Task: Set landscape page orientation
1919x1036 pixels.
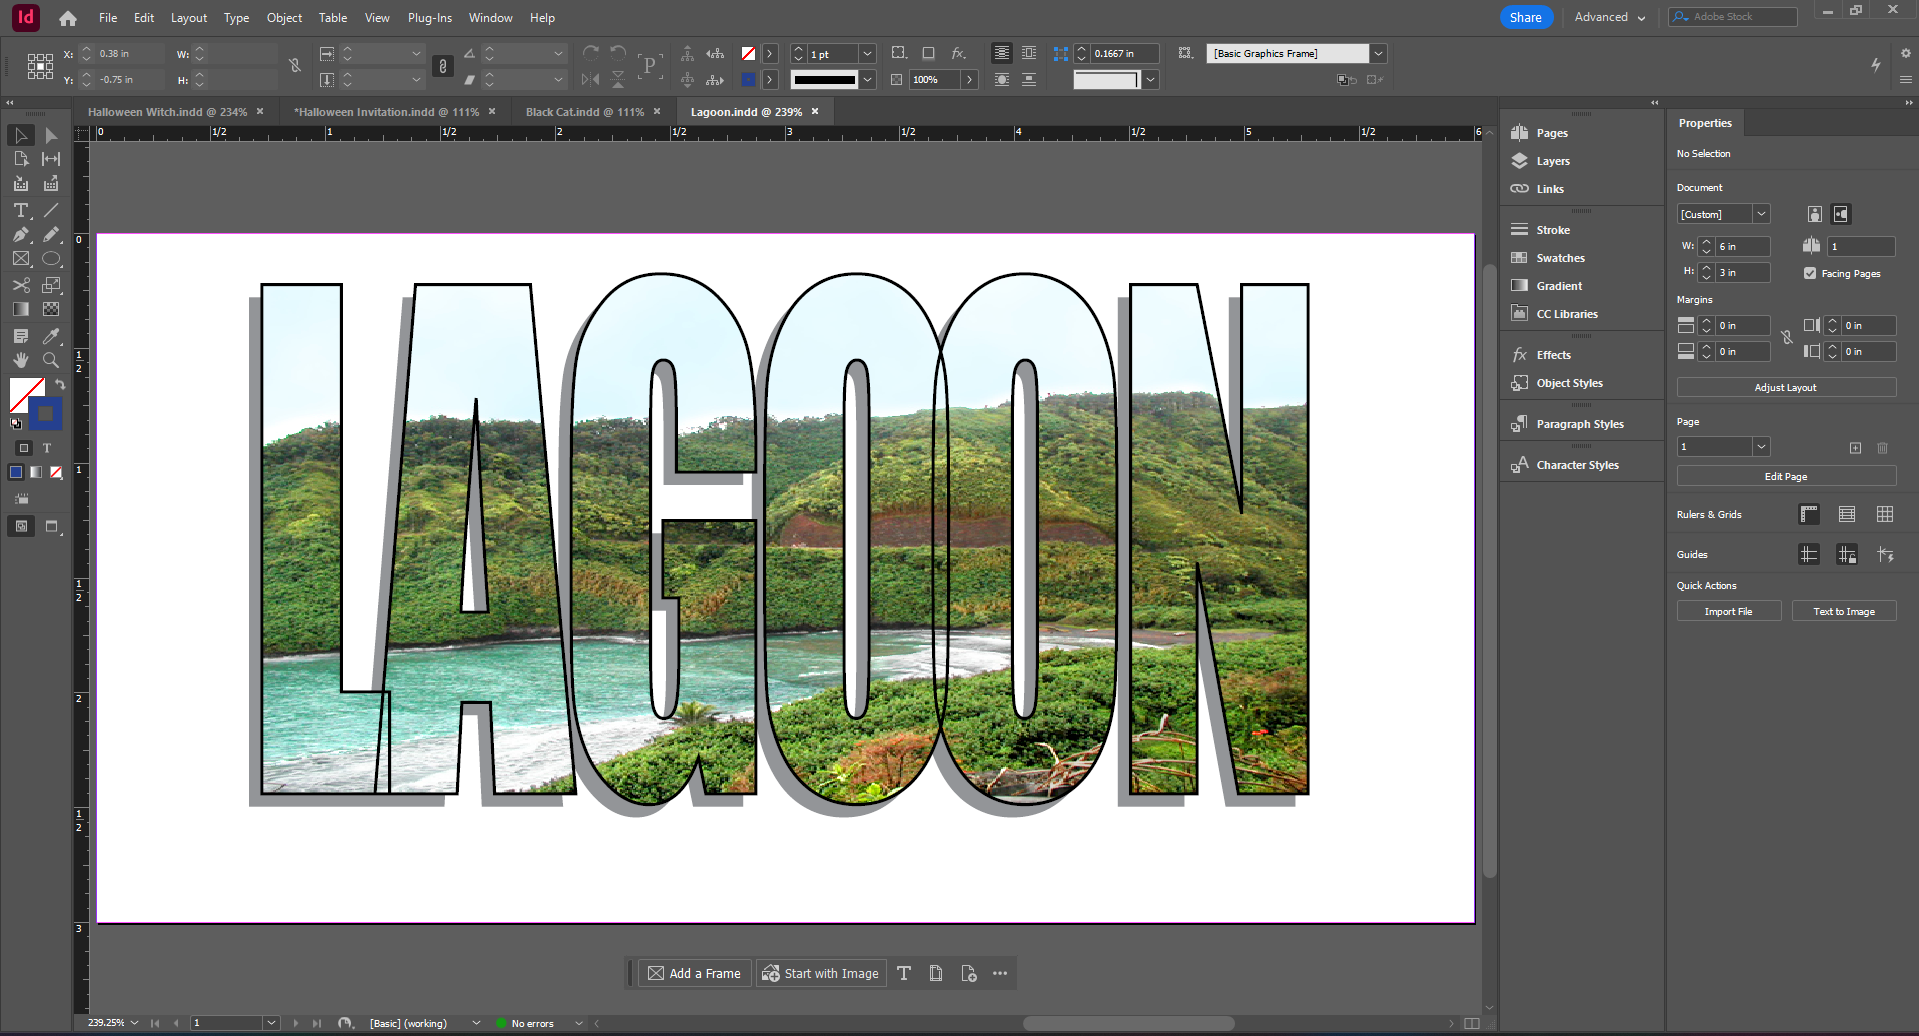Action: [1841, 214]
